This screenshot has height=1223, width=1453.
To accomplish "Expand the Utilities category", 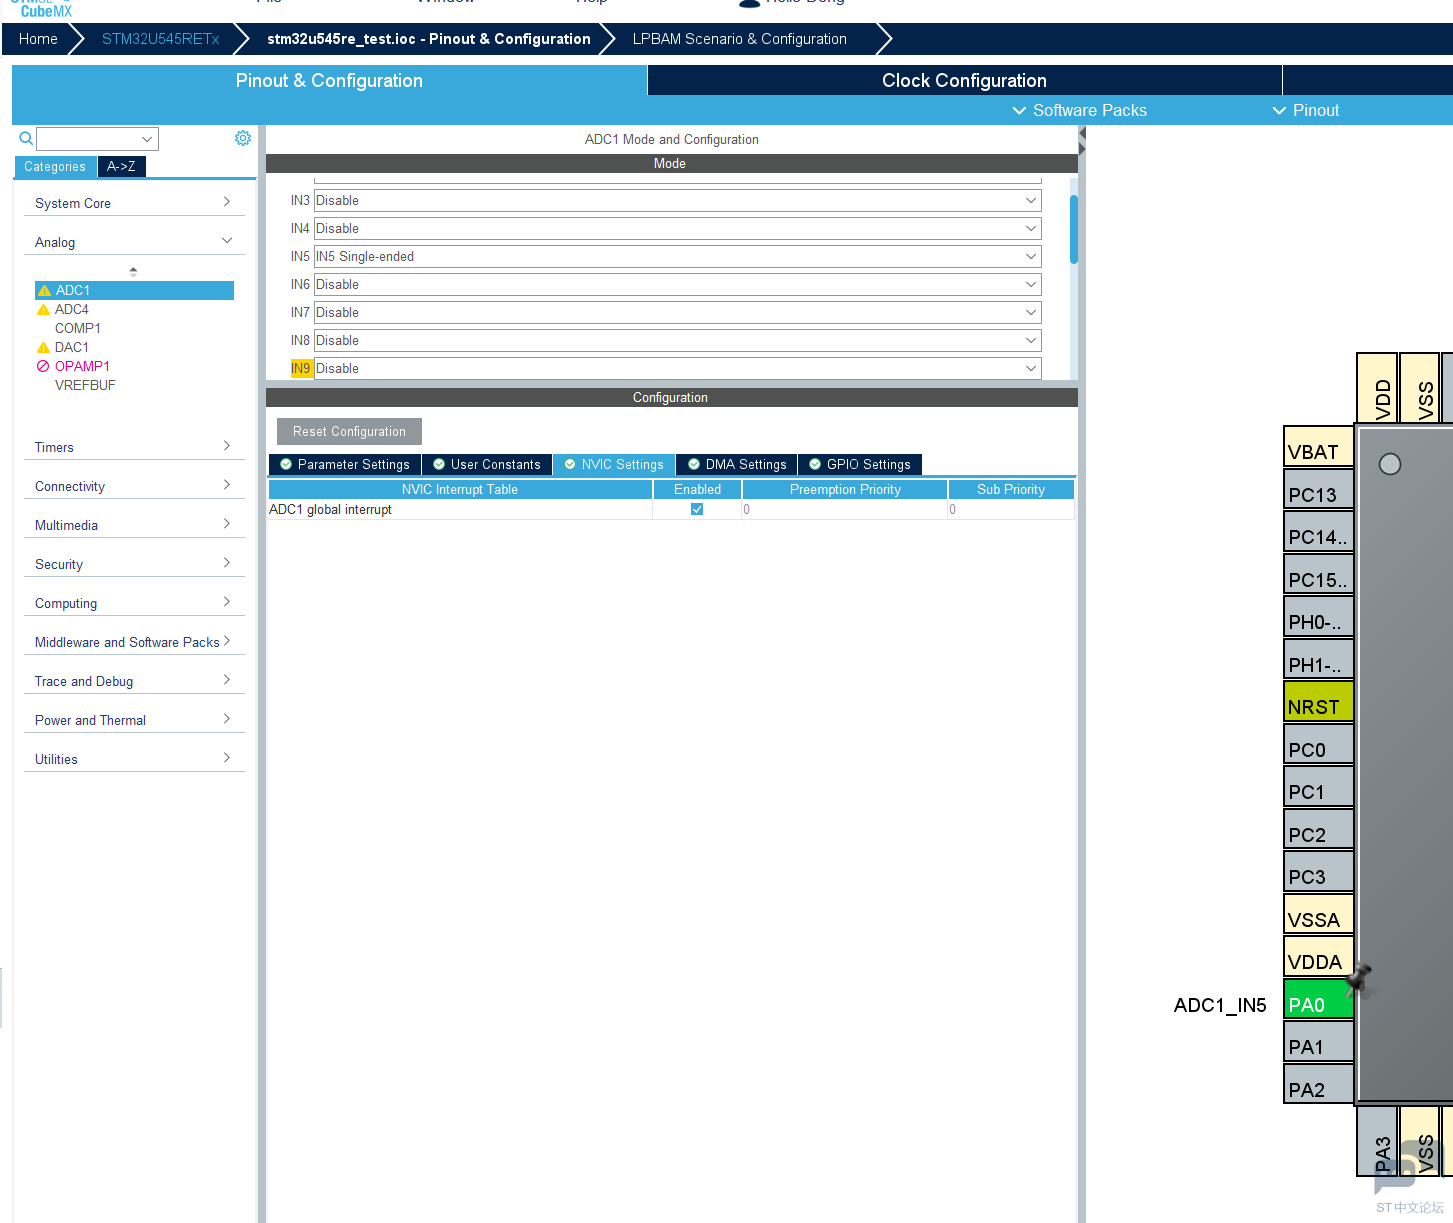I will (133, 759).
